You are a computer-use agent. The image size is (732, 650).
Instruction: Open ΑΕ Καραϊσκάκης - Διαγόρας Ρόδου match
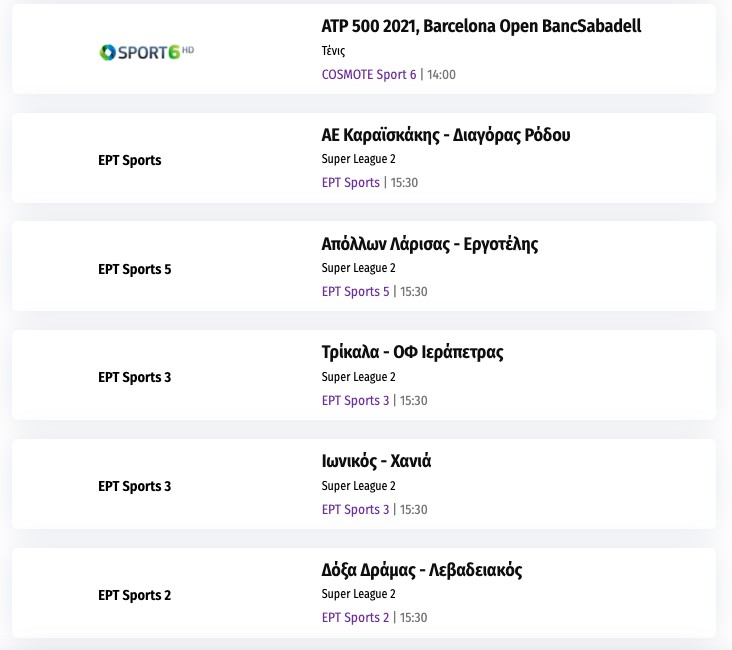pos(446,135)
